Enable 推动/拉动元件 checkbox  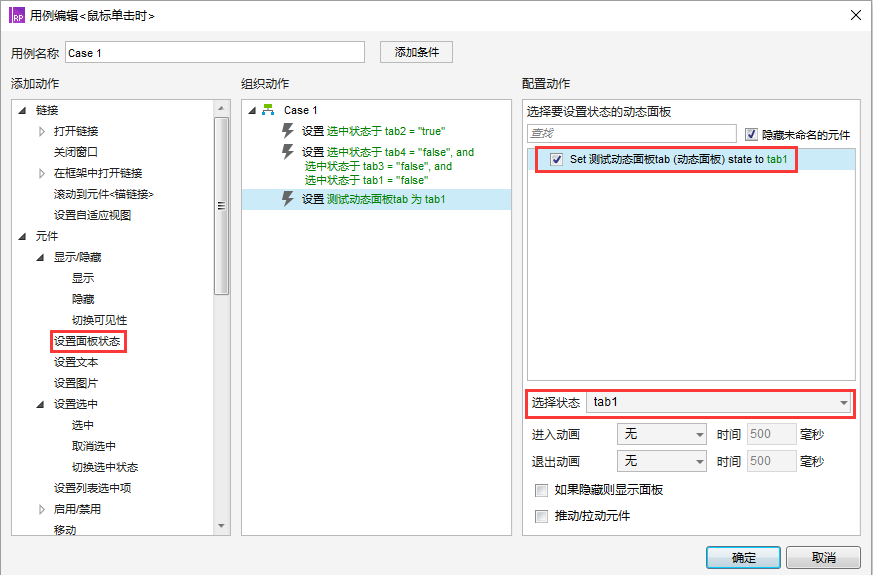(x=541, y=516)
